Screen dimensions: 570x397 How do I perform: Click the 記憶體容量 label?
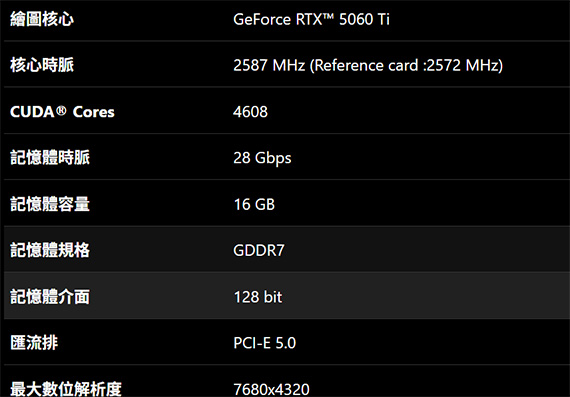tap(50, 204)
